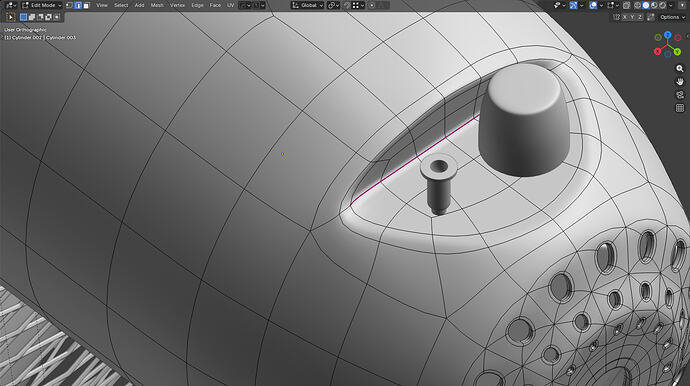Screen dimensions: 690x386
Task: Enable Y axis mesh symmetry
Action: 632,17
